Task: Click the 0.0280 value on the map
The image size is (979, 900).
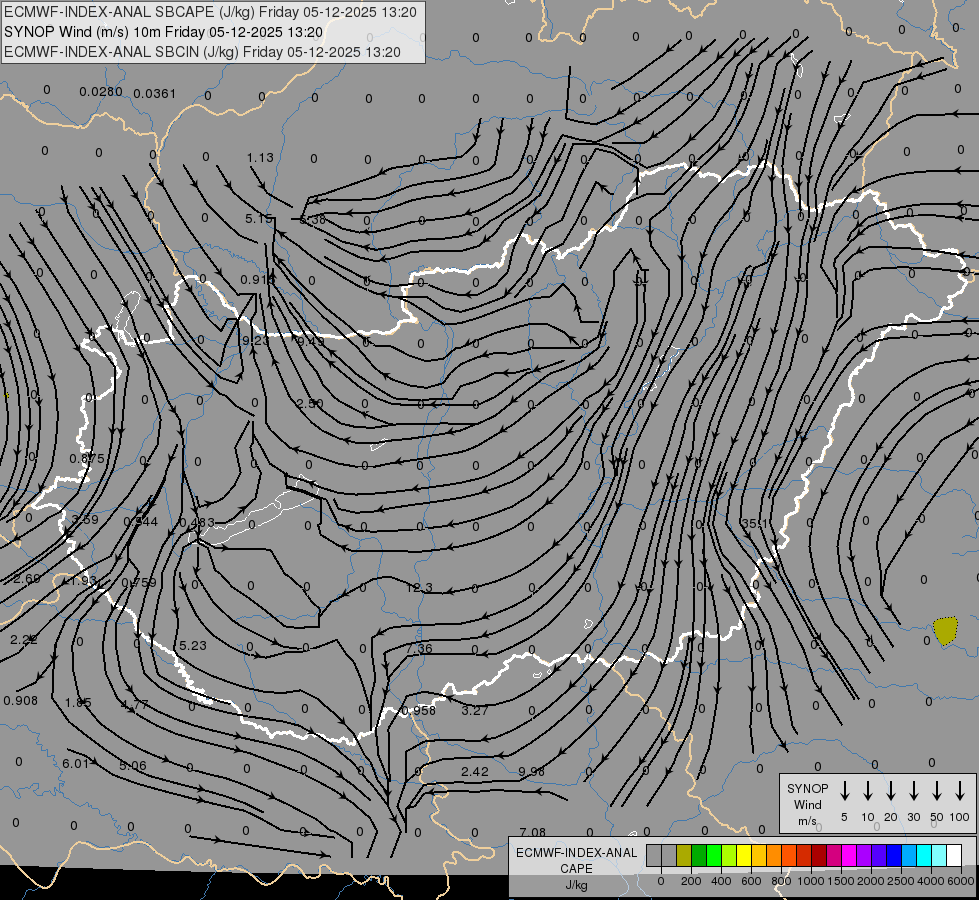Action: point(101,92)
